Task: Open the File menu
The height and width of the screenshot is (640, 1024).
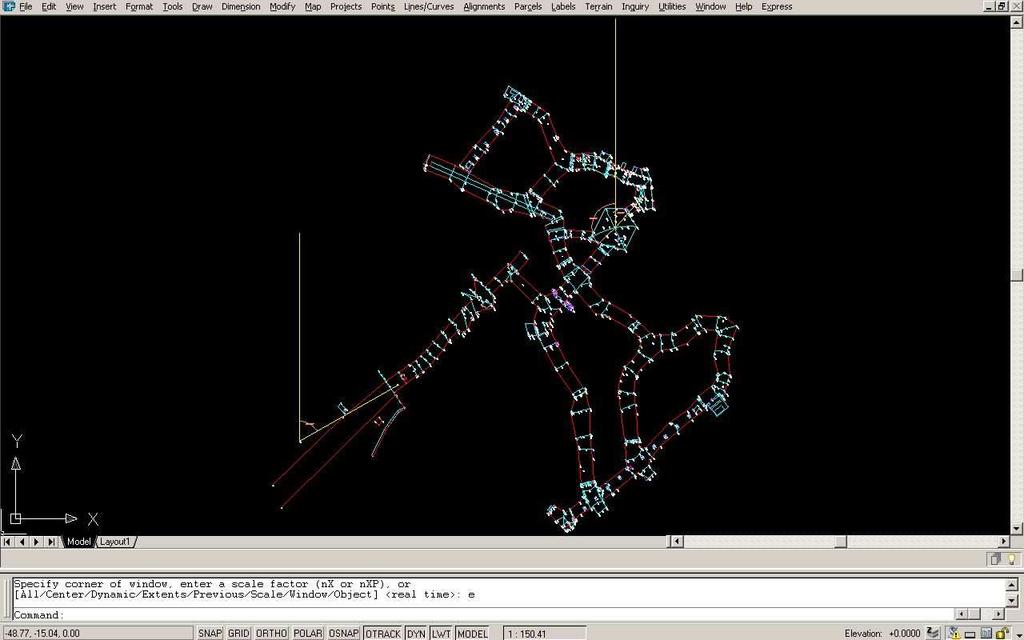Action: (x=25, y=7)
